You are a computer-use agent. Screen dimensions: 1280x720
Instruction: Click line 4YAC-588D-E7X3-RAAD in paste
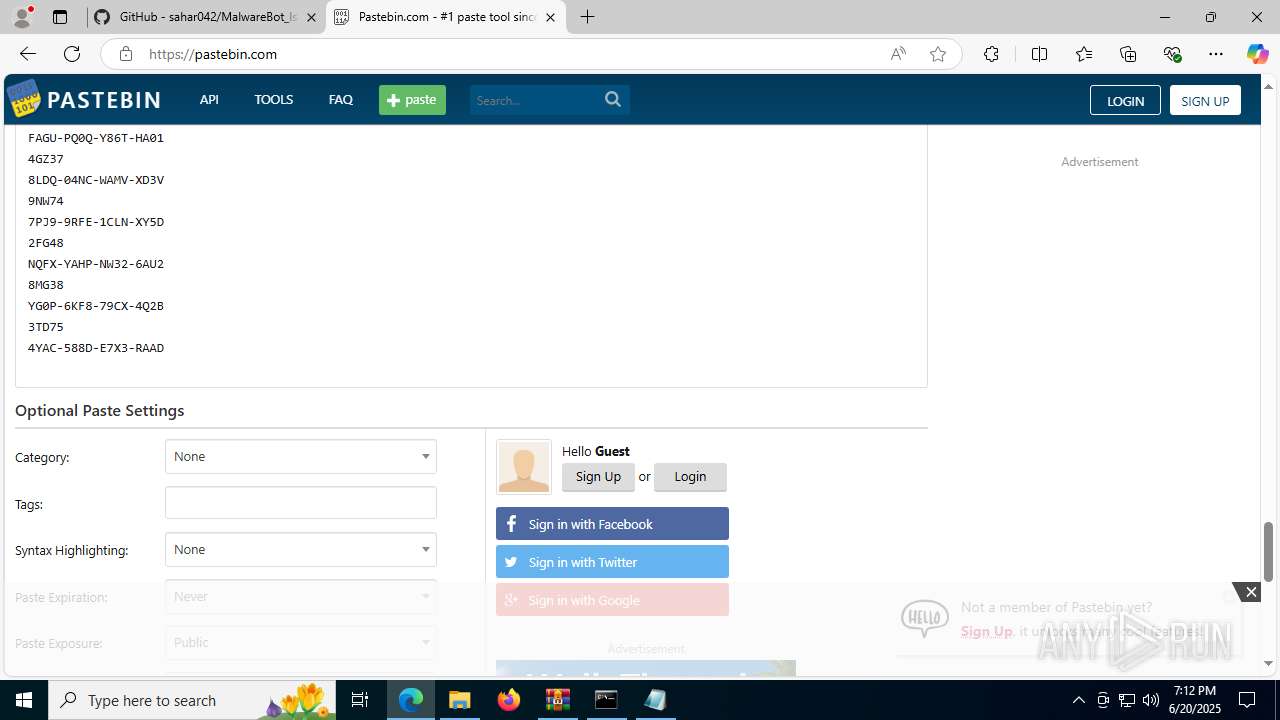coord(96,348)
